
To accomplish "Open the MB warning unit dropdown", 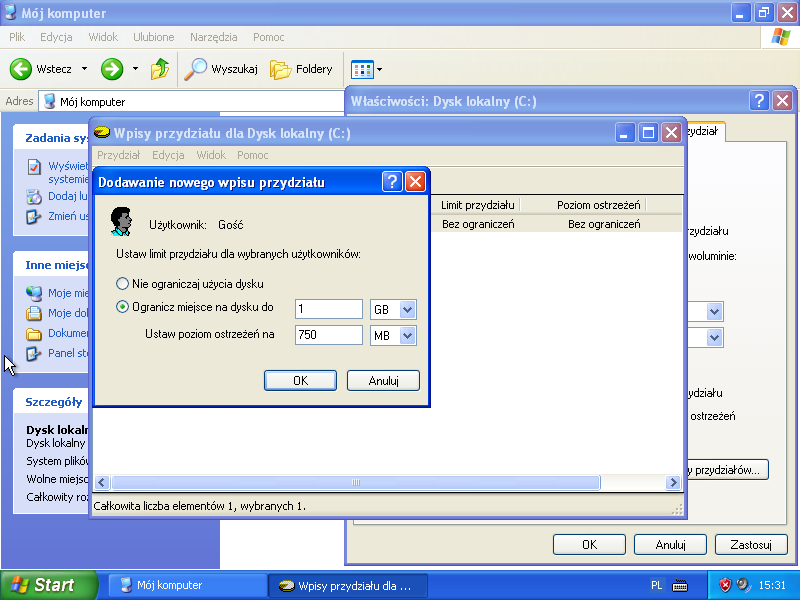I will tap(407, 335).
